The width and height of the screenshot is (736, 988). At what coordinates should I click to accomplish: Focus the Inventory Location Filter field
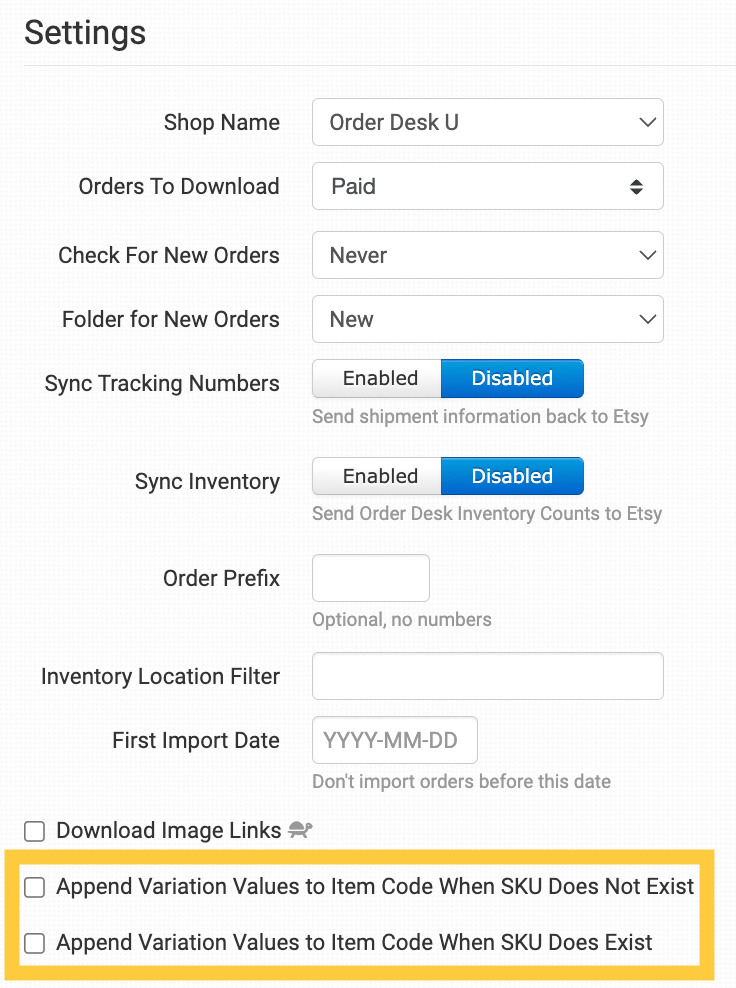pos(488,676)
